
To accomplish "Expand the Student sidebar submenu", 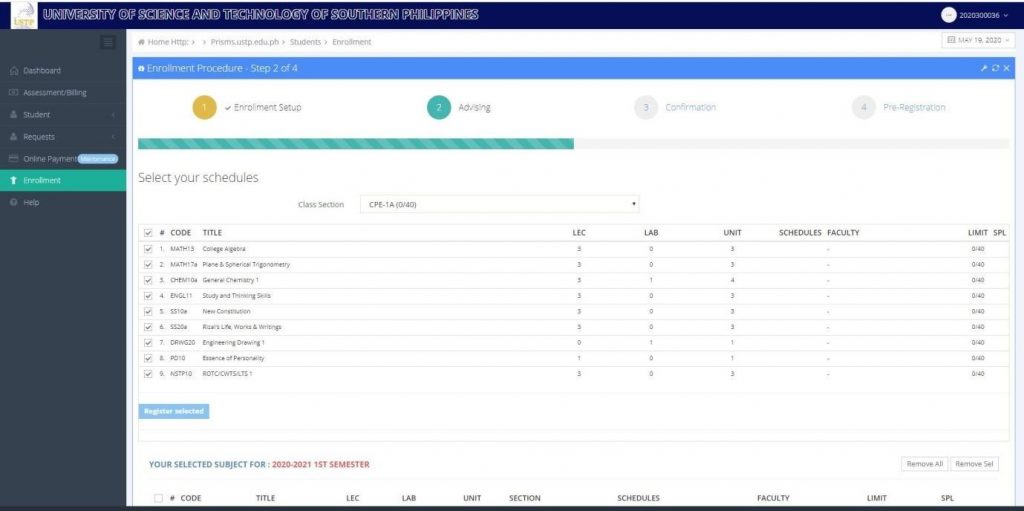I will [x=62, y=114].
